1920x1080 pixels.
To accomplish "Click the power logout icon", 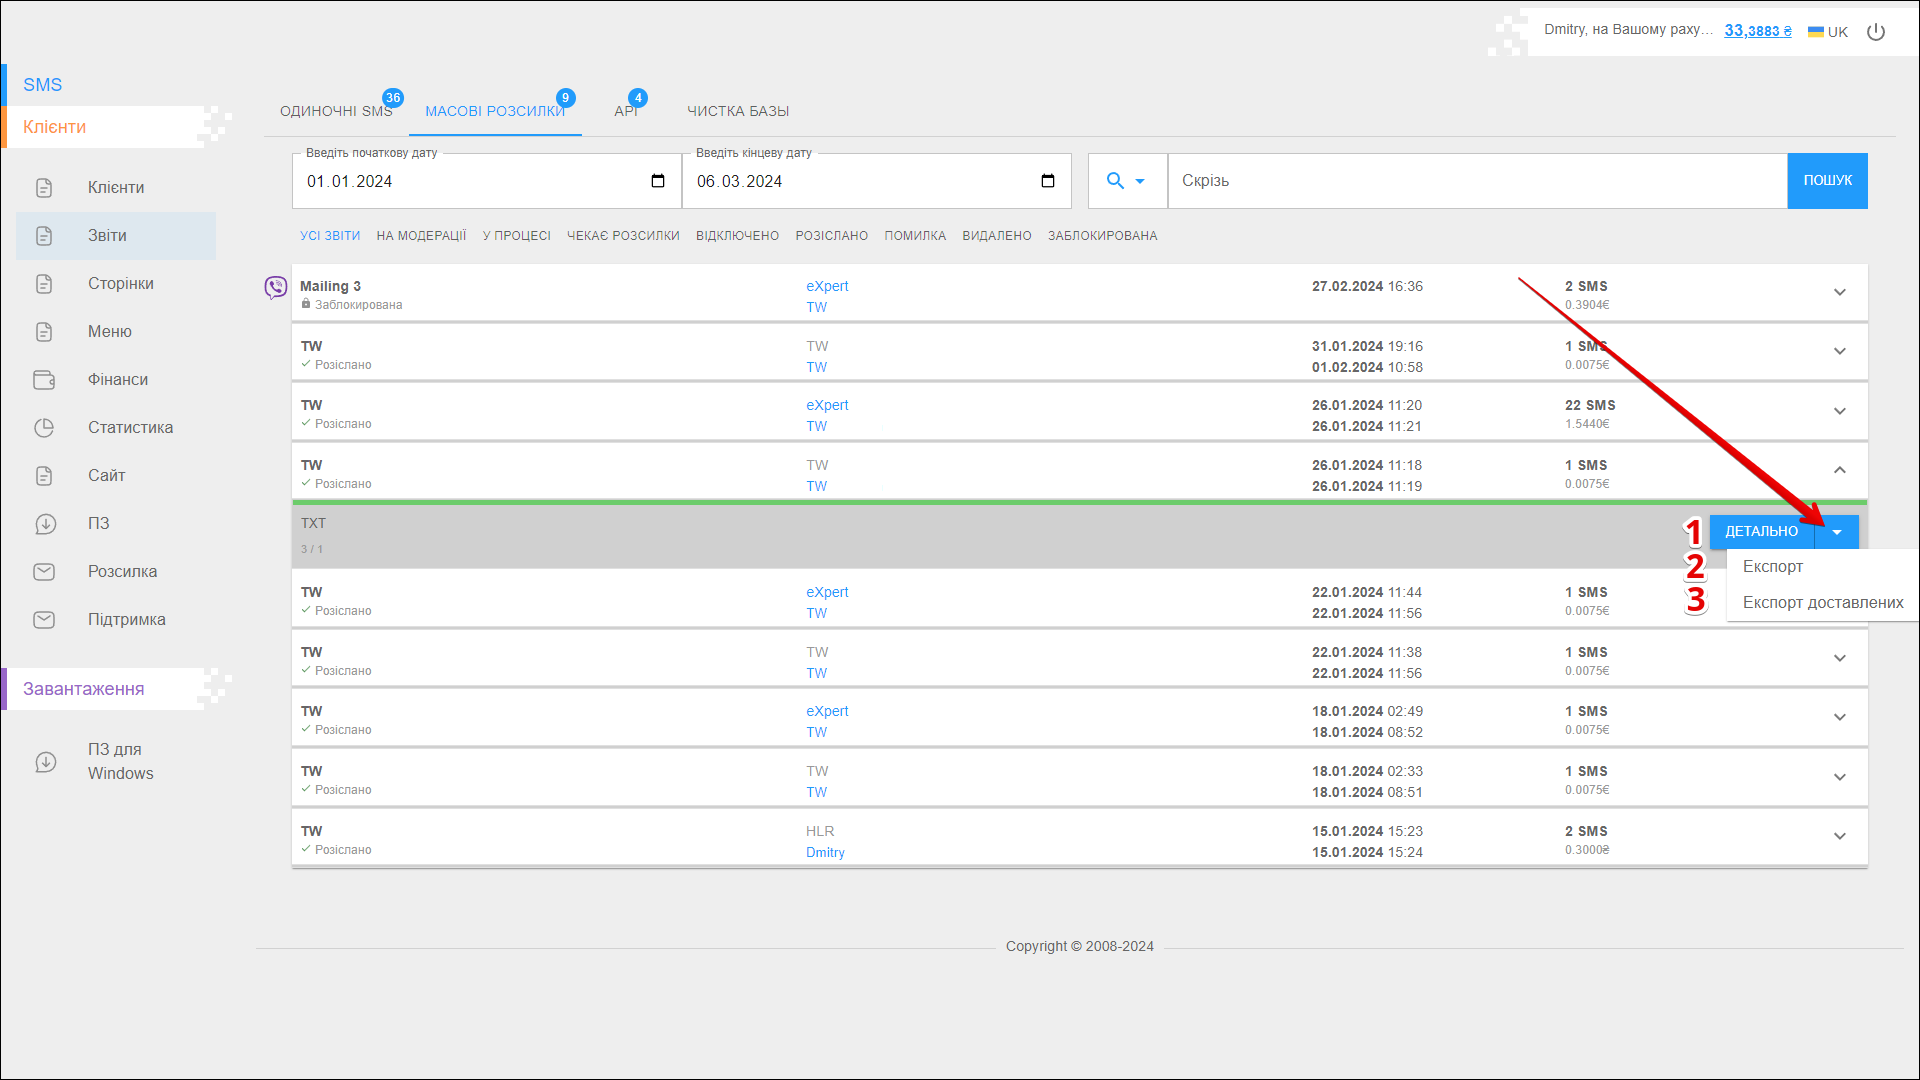I will tap(1876, 32).
